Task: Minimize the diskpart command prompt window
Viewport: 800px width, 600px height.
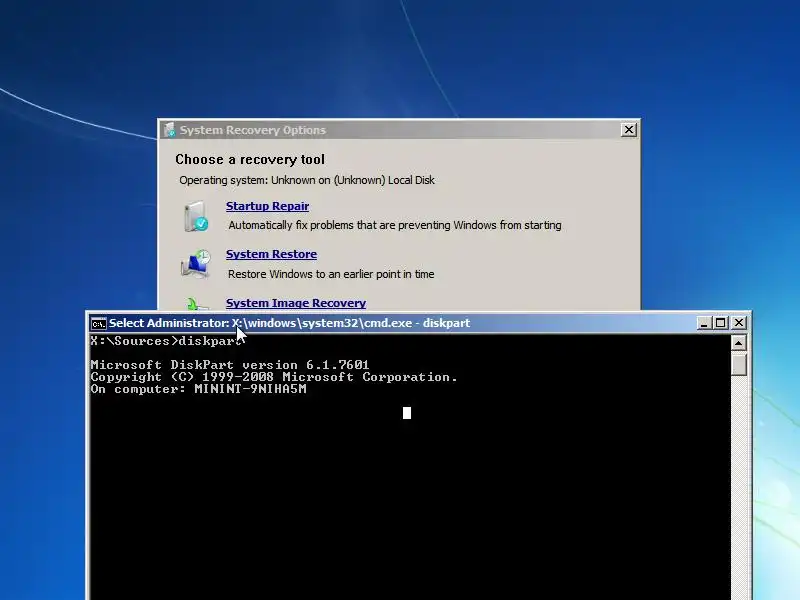Action: (x=704, y=323)
